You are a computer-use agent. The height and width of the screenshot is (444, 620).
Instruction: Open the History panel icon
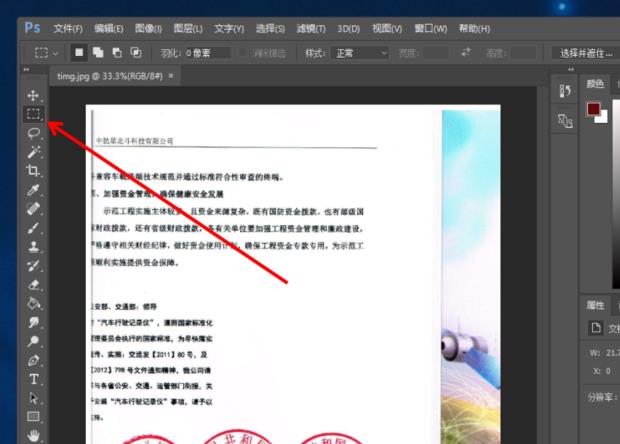coord(564,91)
